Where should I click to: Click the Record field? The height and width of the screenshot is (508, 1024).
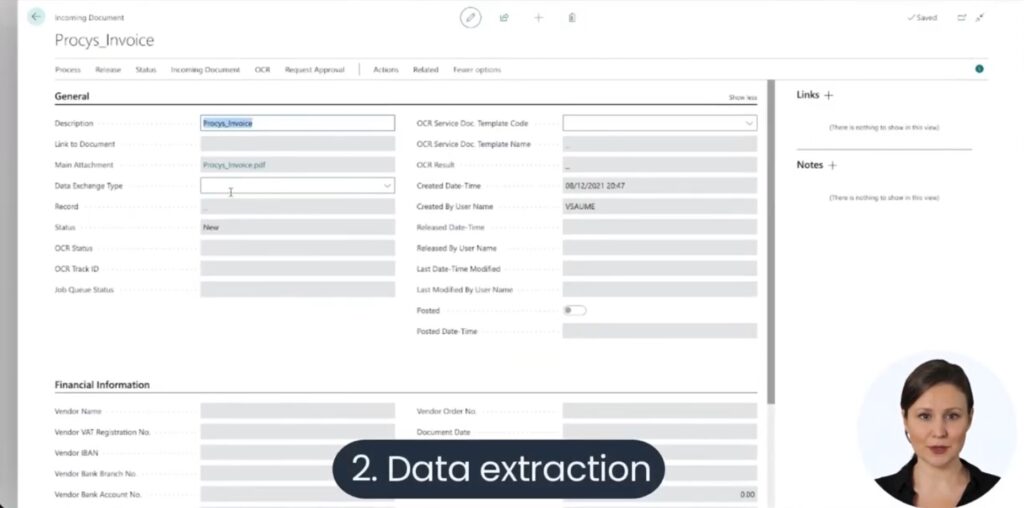coord(297,206)
